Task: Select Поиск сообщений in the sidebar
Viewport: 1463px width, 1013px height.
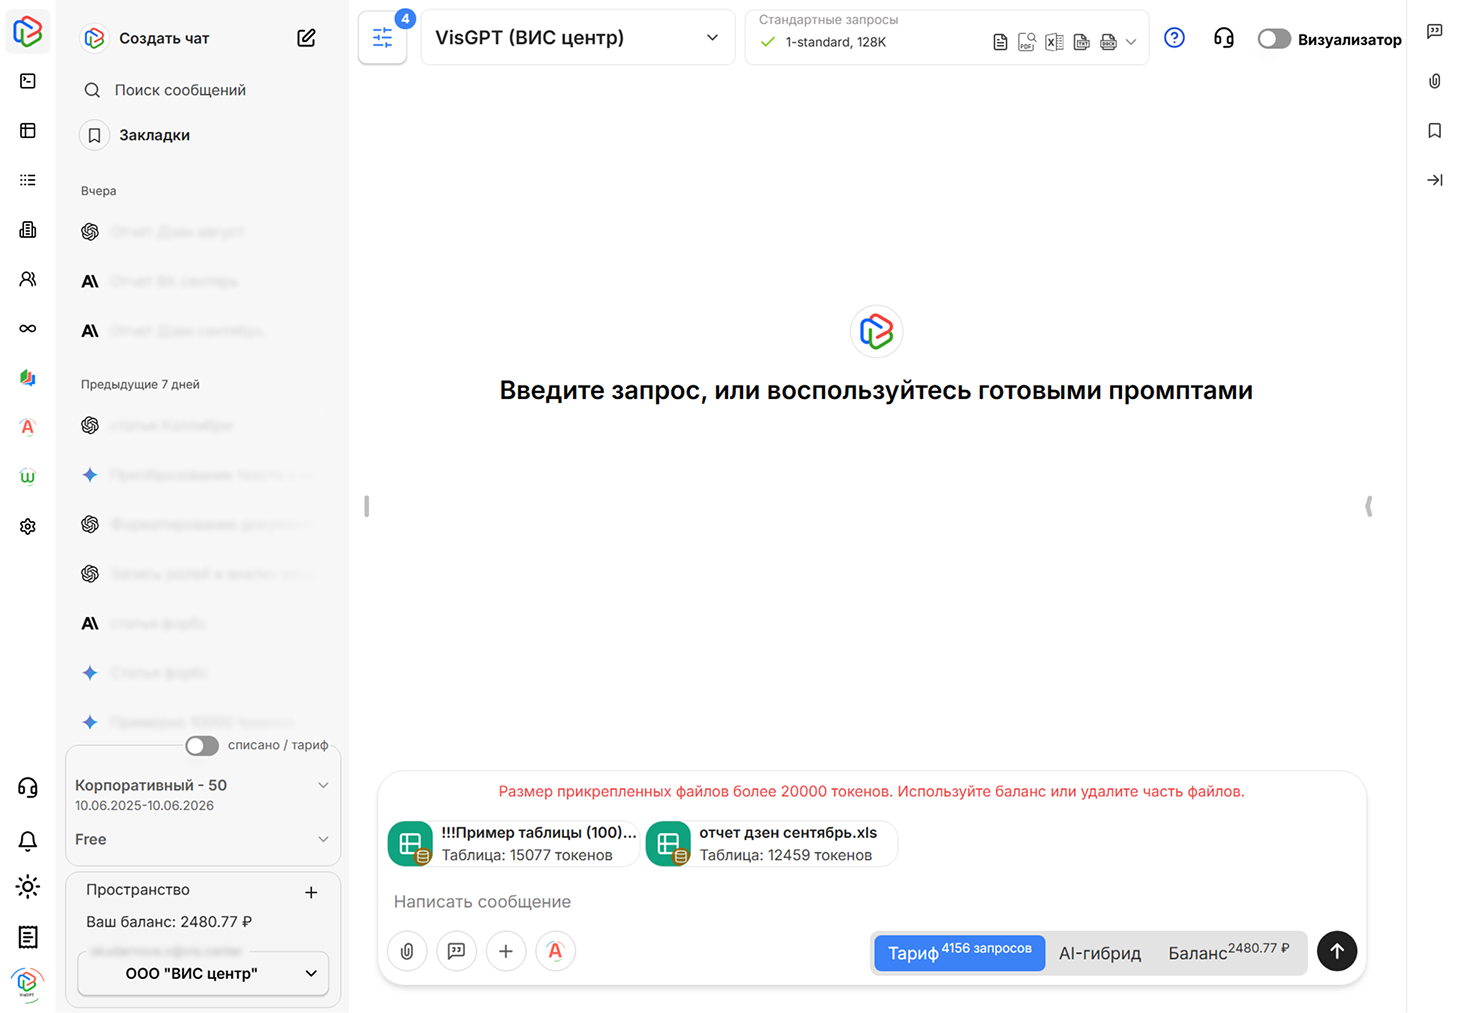Action: pos(181,89)
